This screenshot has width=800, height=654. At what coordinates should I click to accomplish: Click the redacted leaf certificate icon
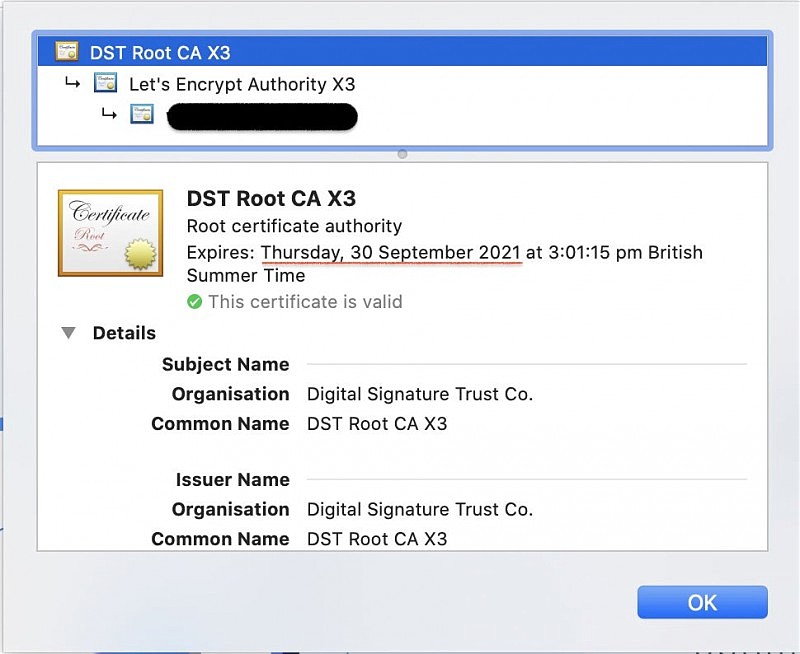point(142,114)
